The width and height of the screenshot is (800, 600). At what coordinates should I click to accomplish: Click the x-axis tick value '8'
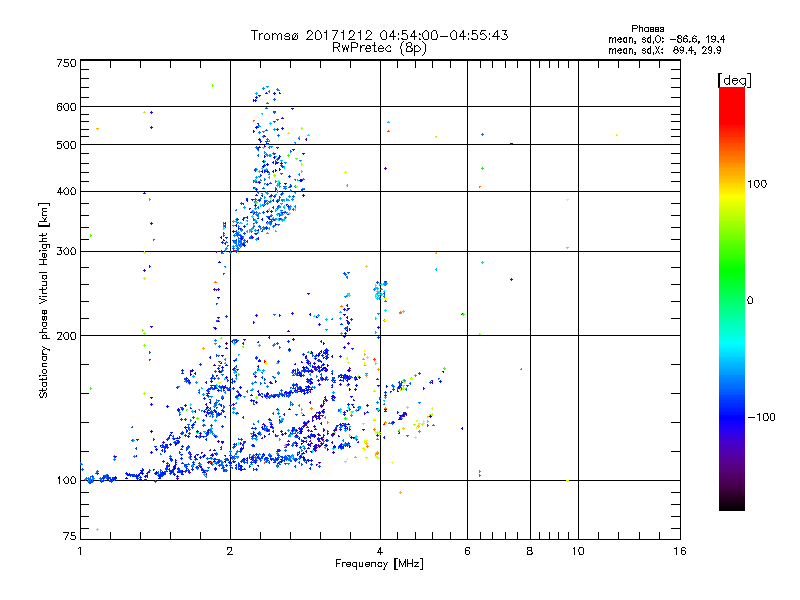[x=530, y=551]
